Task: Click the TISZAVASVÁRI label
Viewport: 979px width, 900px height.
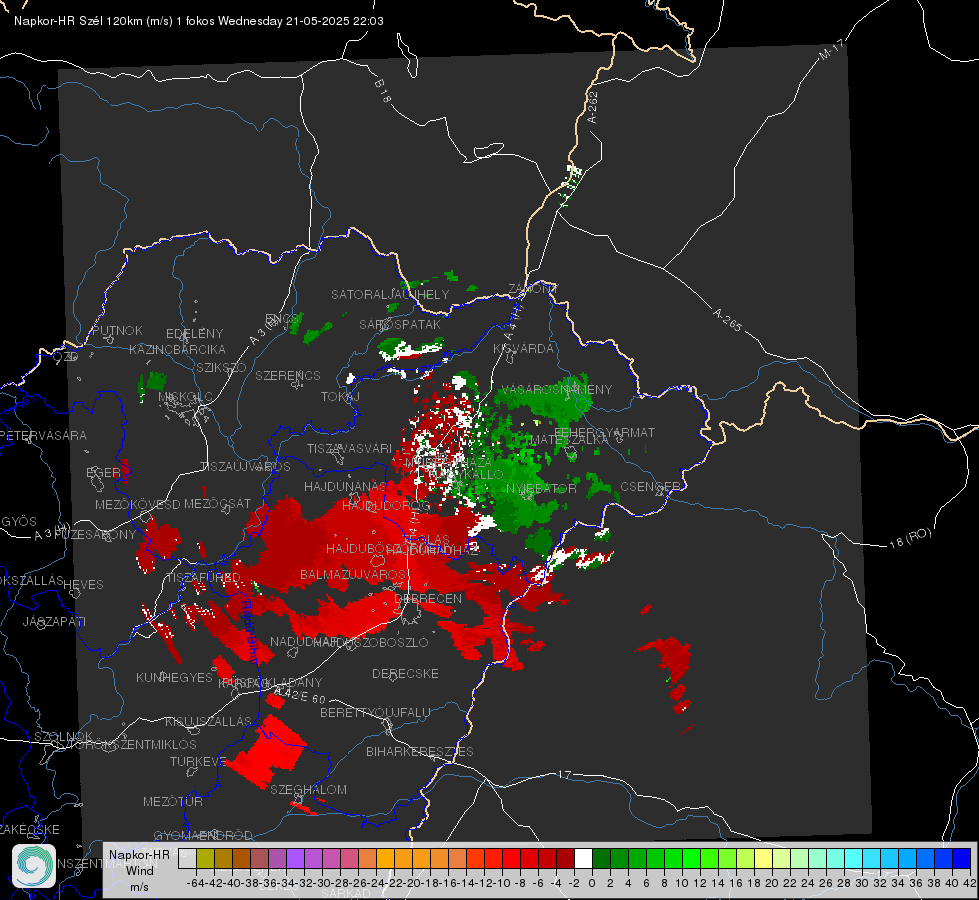Action: pos(350,448)
